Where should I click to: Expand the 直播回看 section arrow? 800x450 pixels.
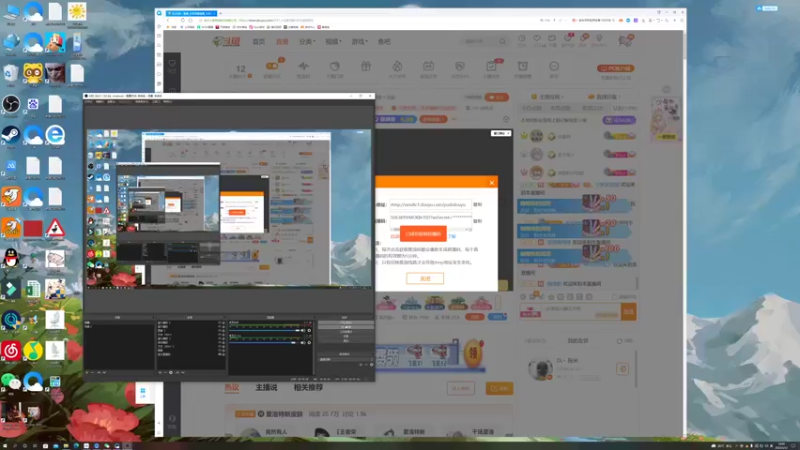click(619, 96)
